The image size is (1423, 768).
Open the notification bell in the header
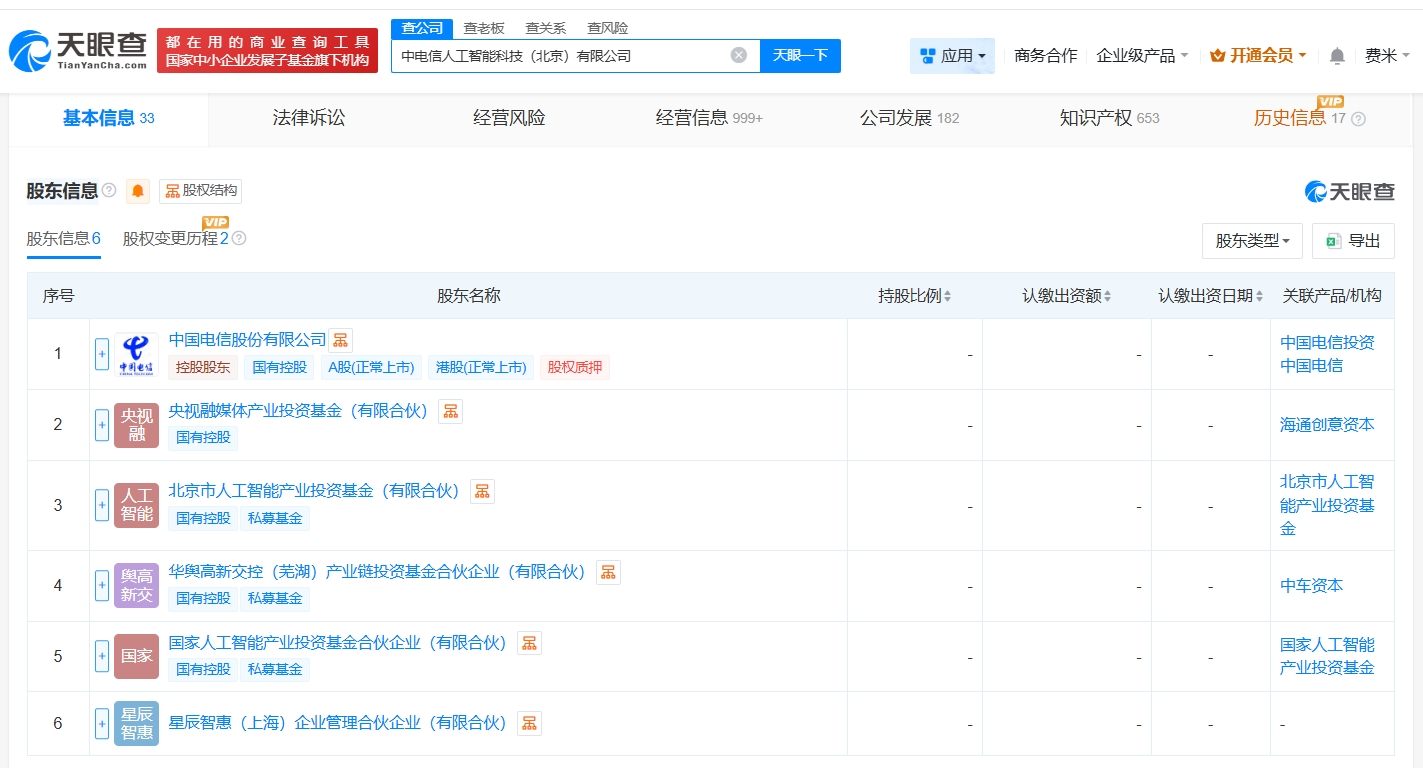pyautogui.click(x=1337, y=57)
